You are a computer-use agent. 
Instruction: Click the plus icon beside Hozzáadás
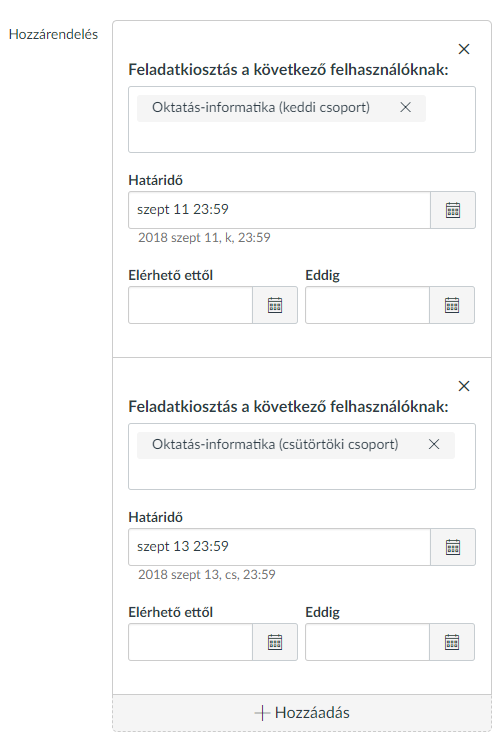(262, 713)
